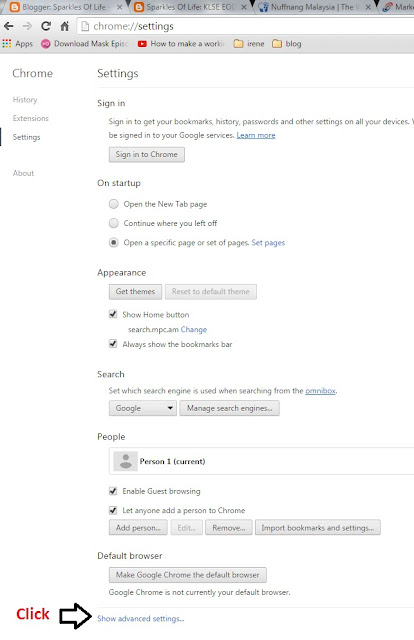Click the Home button icon

tap(65, 27)
